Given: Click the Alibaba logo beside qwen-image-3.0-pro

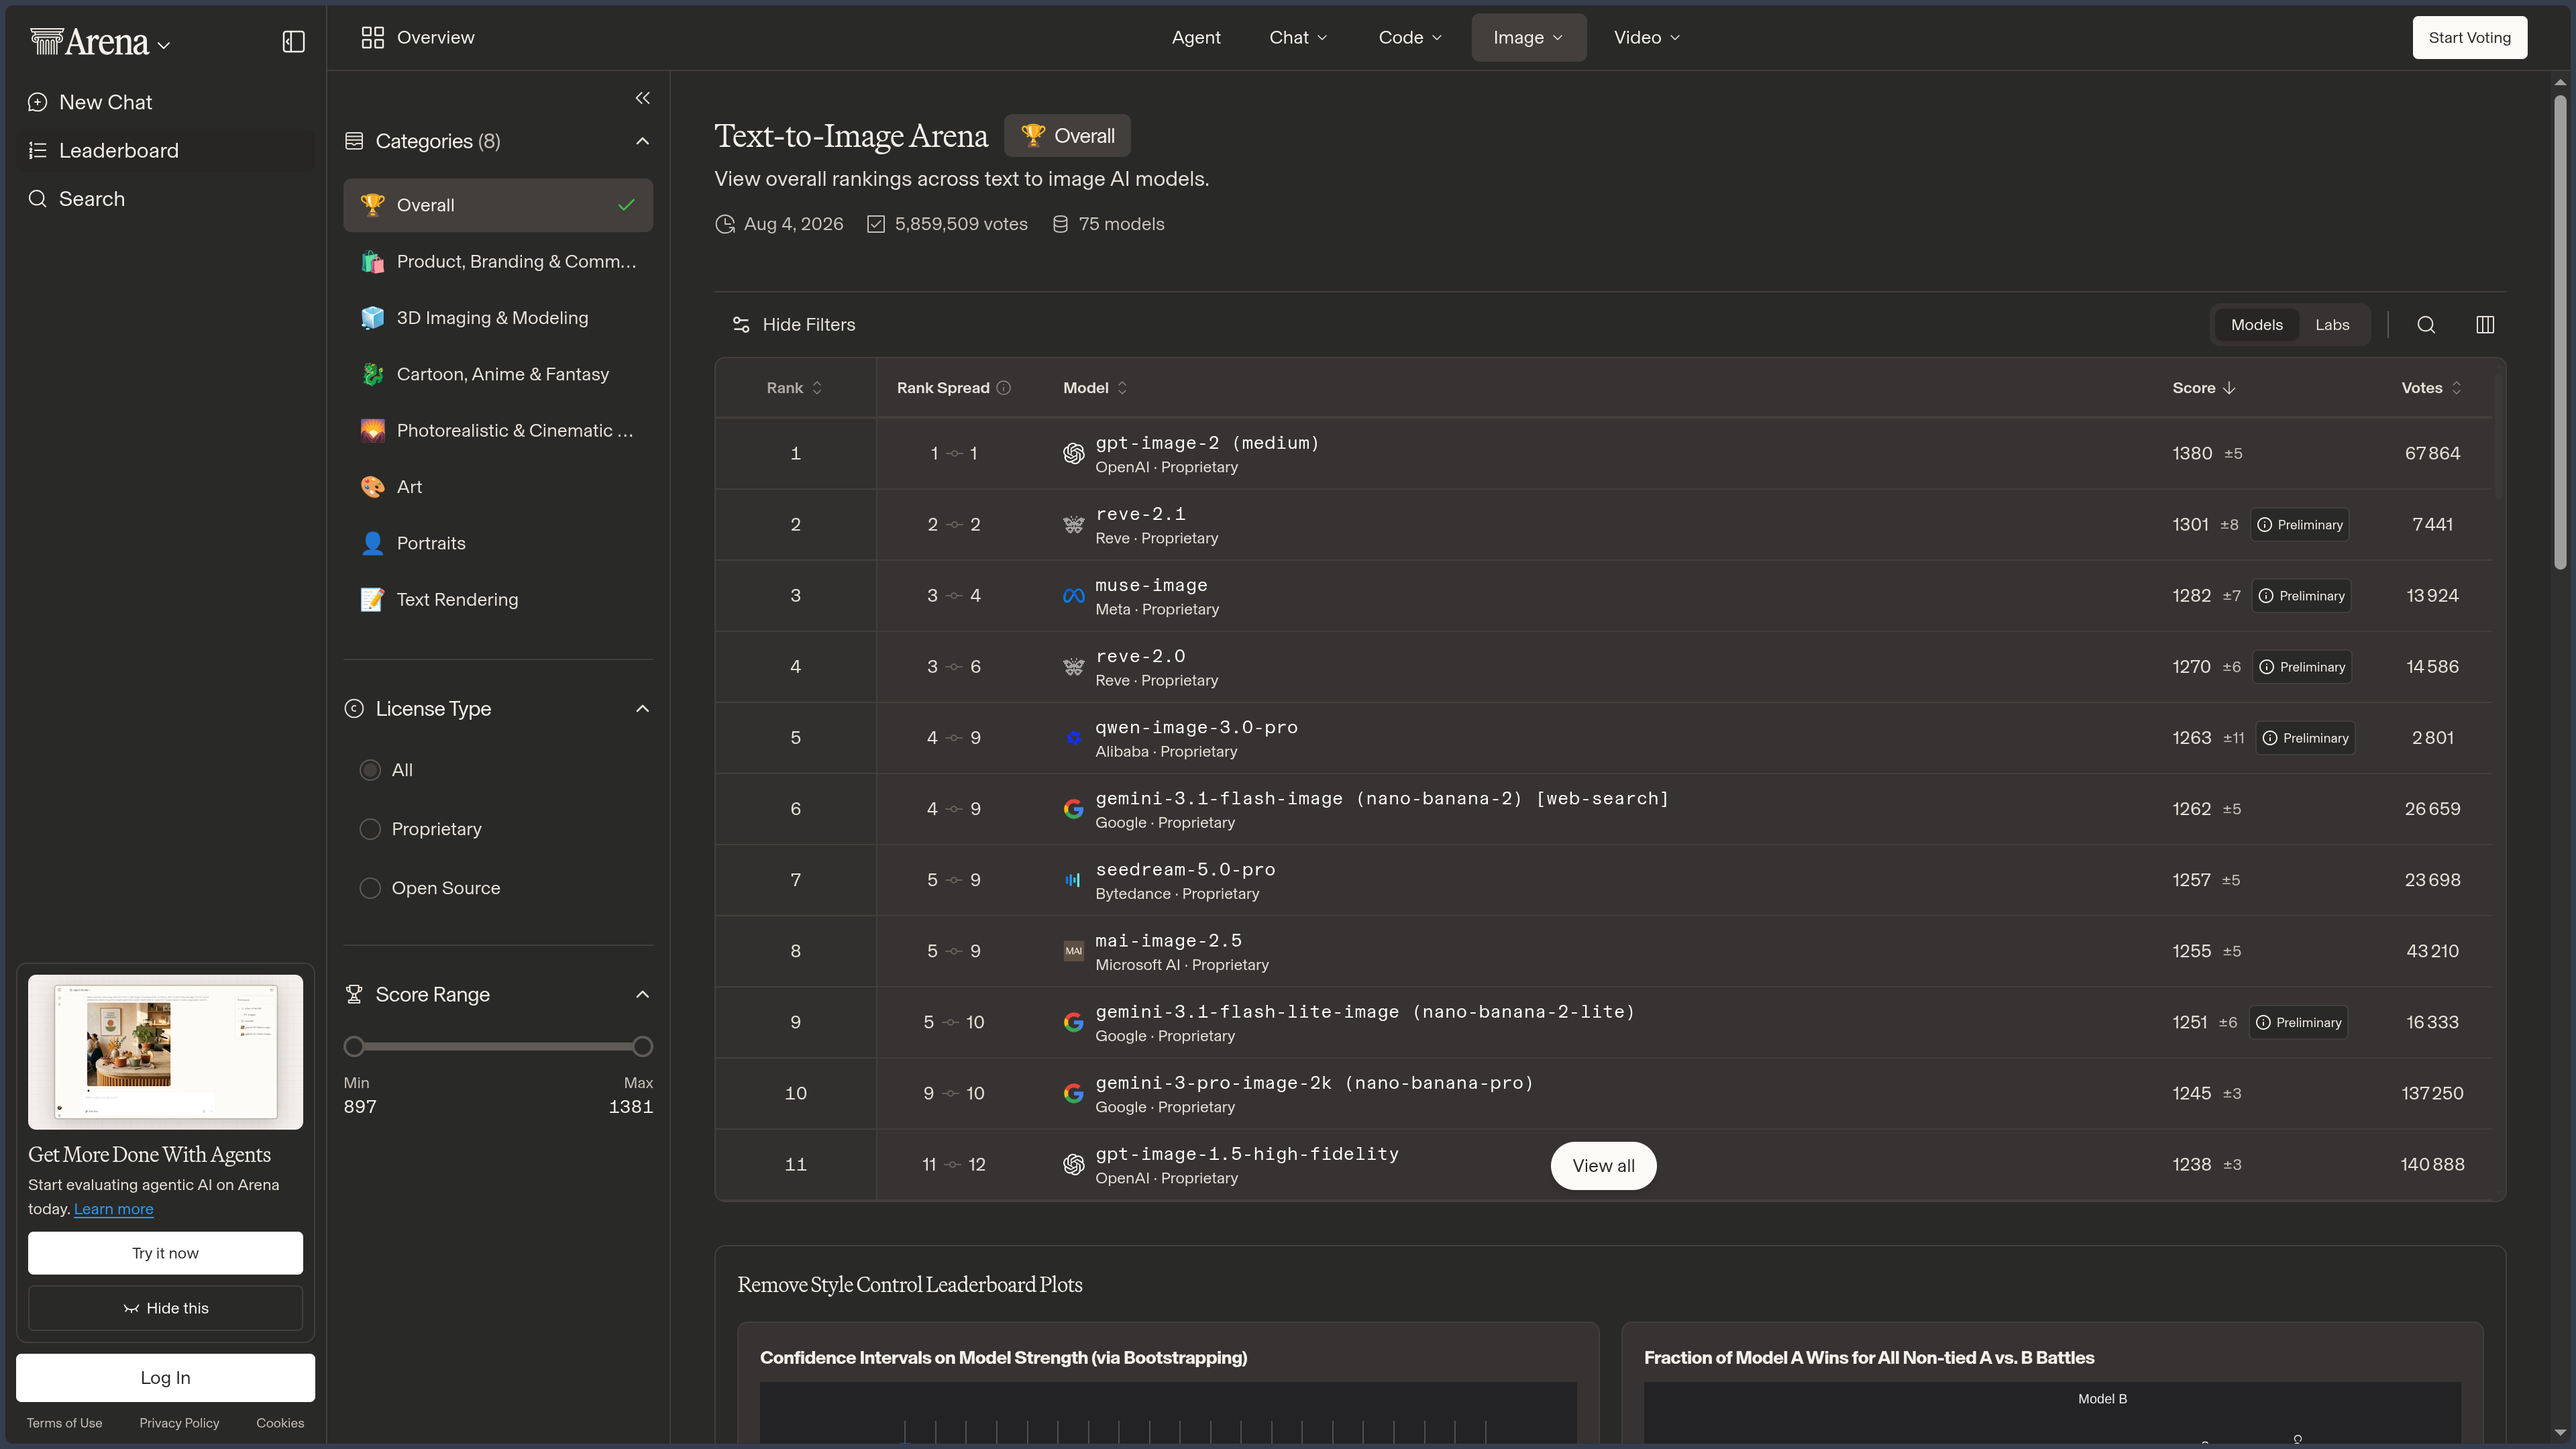Looking at the screenshot, I should click(1073, 738).
